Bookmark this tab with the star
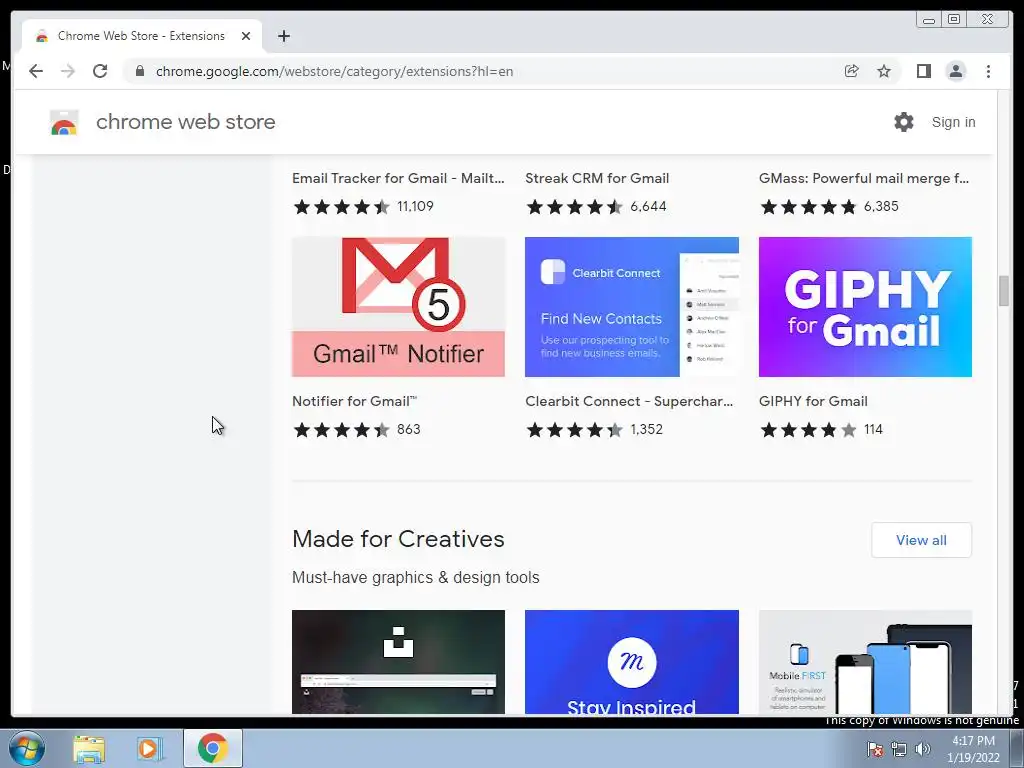 pos(884,71)
